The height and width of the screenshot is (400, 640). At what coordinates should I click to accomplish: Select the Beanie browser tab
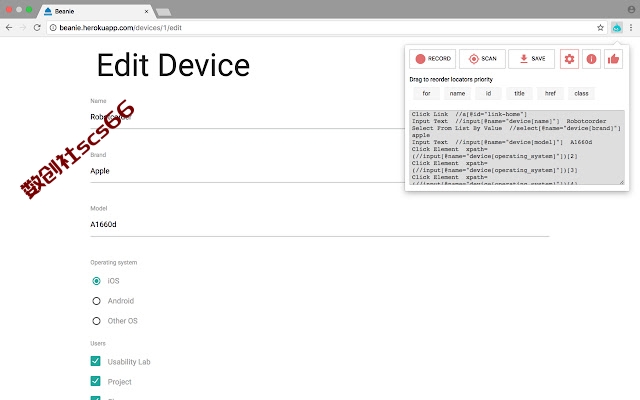[96, 11]
